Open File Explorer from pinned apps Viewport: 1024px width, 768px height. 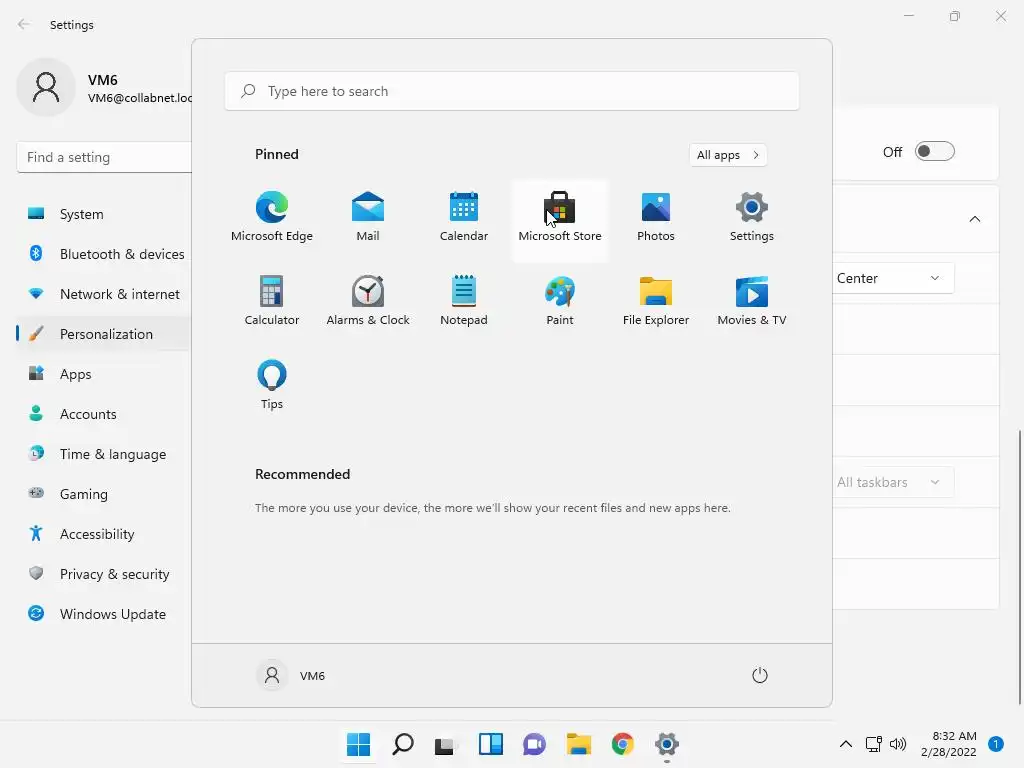pos(656,301)
